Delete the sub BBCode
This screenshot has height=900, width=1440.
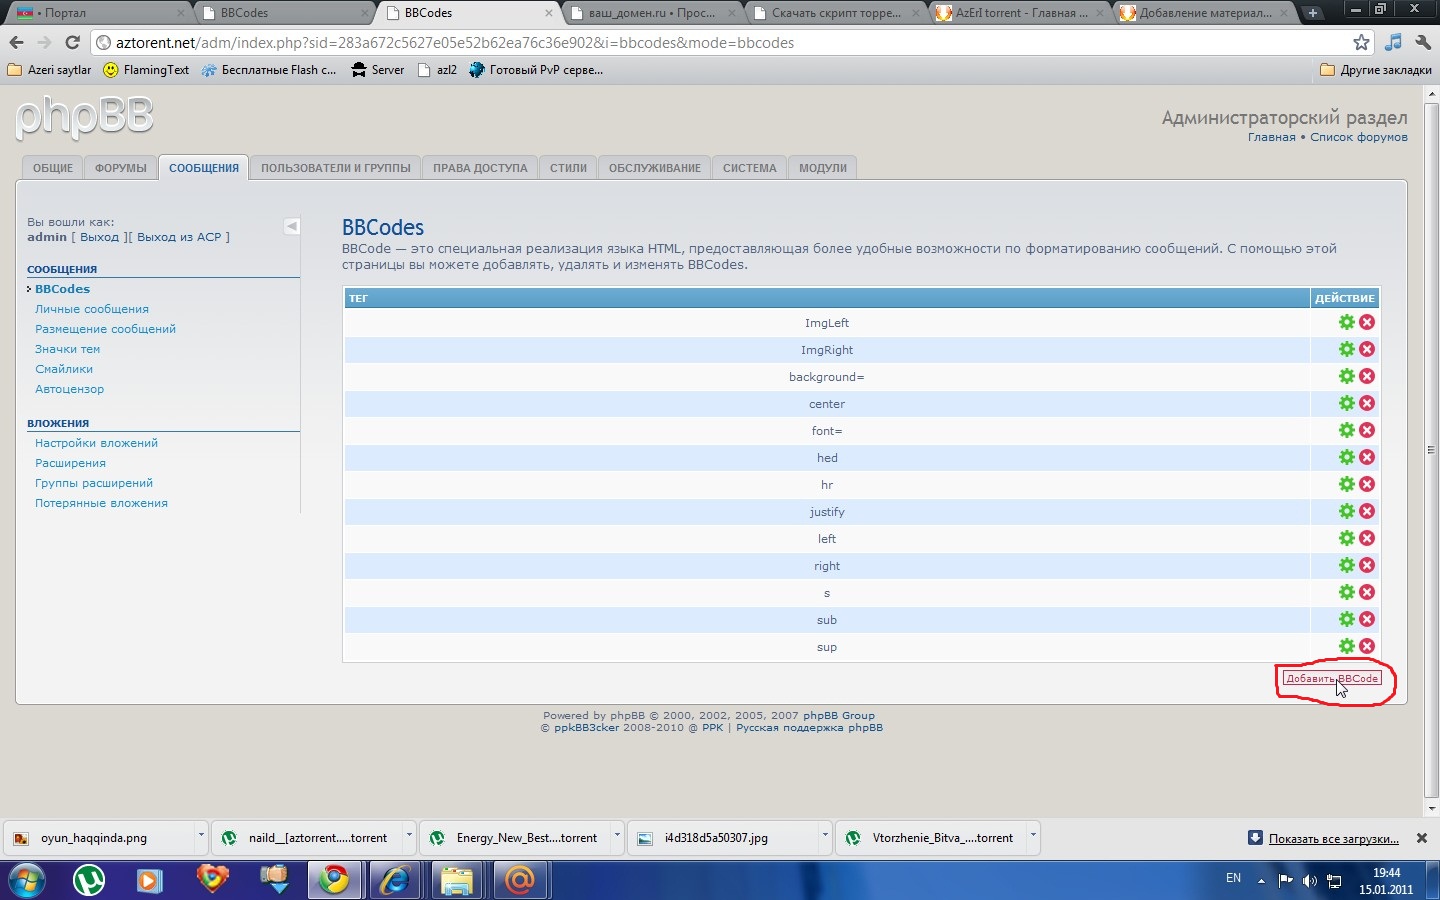pyautogui.click(x=1367, y=619)
